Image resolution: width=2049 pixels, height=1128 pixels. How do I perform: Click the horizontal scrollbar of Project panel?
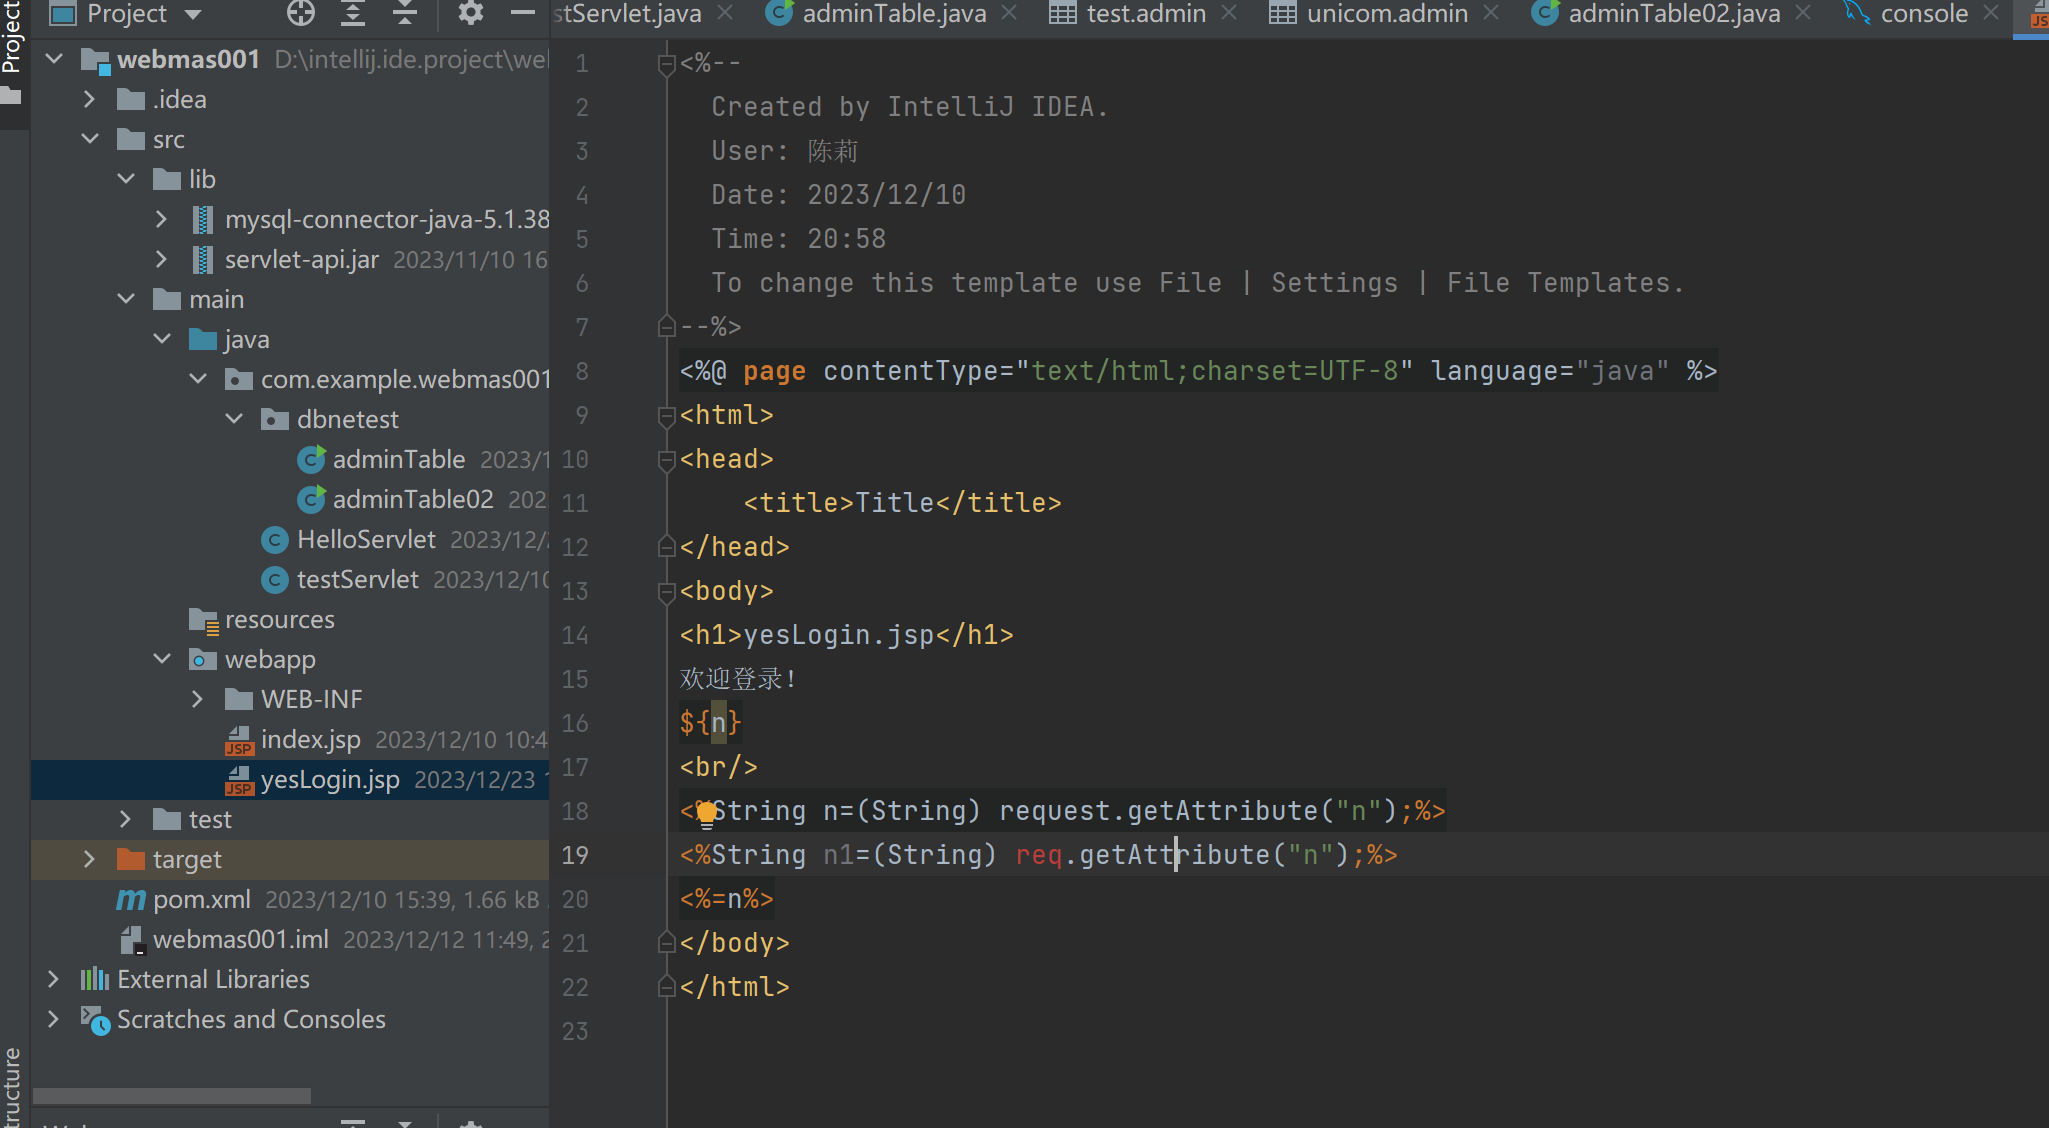pos(171,1096)
